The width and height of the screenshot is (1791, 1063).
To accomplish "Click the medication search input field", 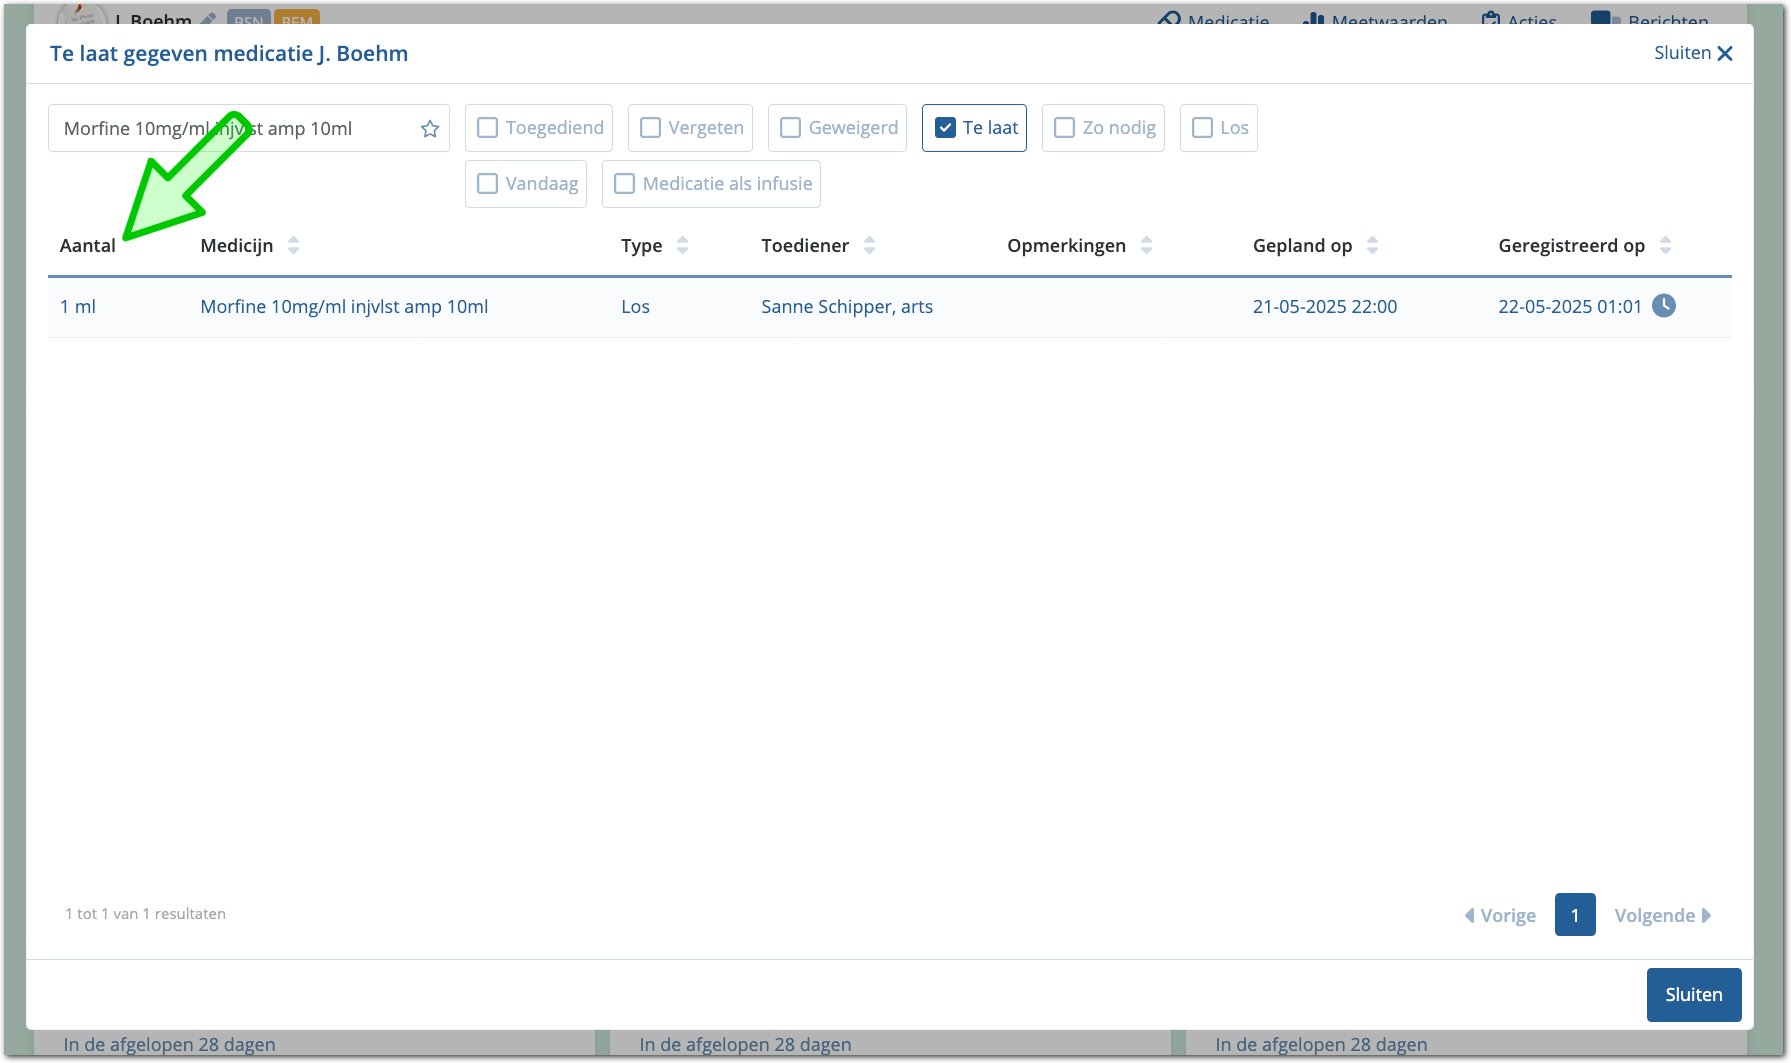I will pyautogui.click(x=235, y=129).
